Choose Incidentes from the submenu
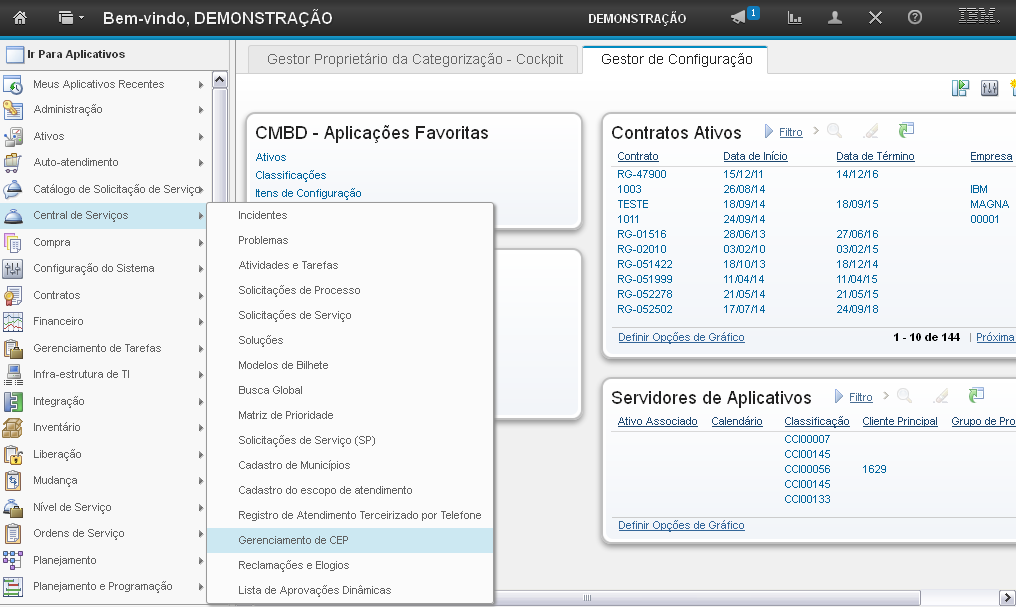Image resolution: width=1016 pixels, height=607 pixels. [x=262, y=215]
